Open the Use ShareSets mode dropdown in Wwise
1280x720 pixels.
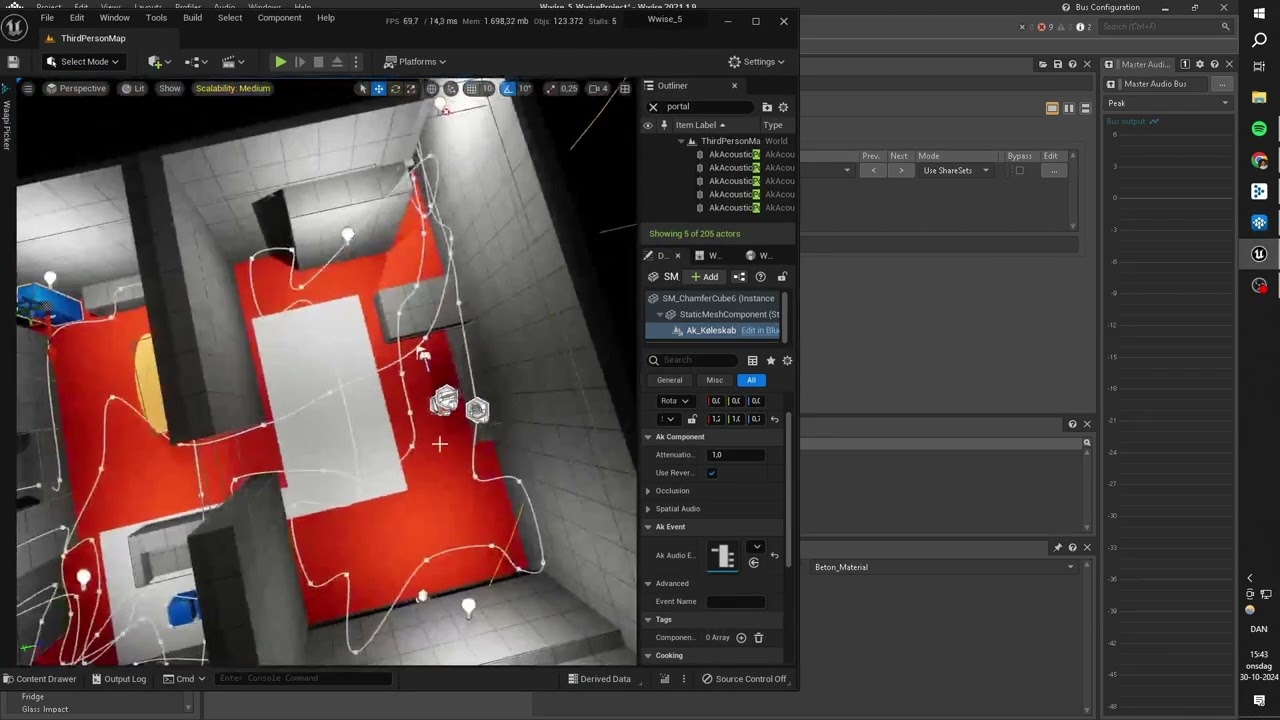click(955, 171)
